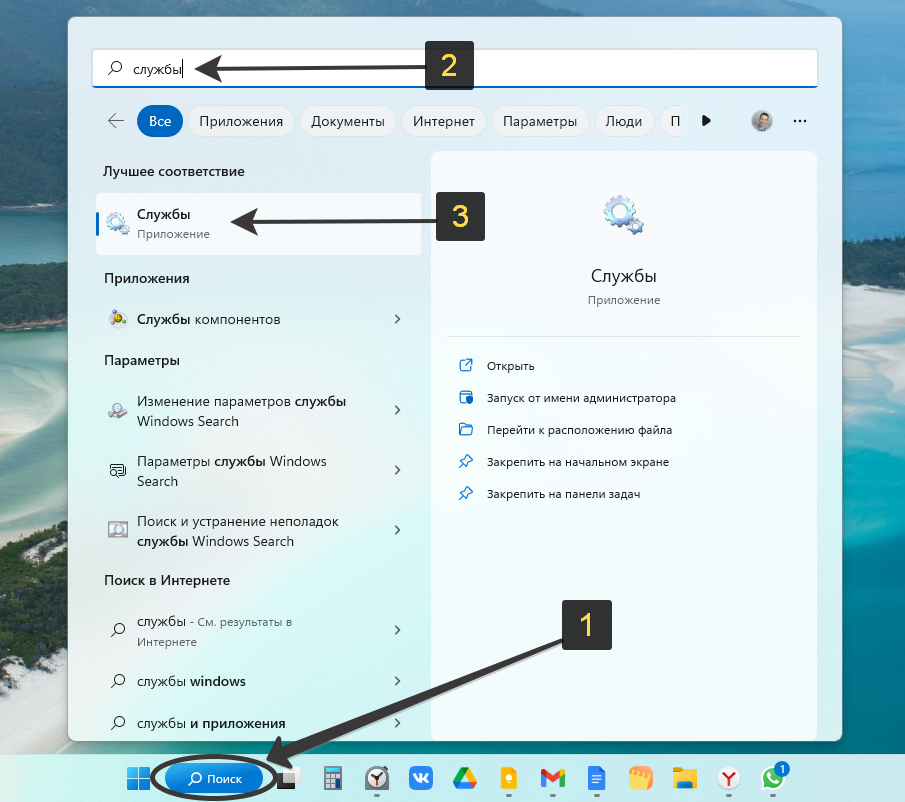Expand chevron for Параметры службы Windows Search
This screenshot has width=905, height=802.
click(397, 470)
